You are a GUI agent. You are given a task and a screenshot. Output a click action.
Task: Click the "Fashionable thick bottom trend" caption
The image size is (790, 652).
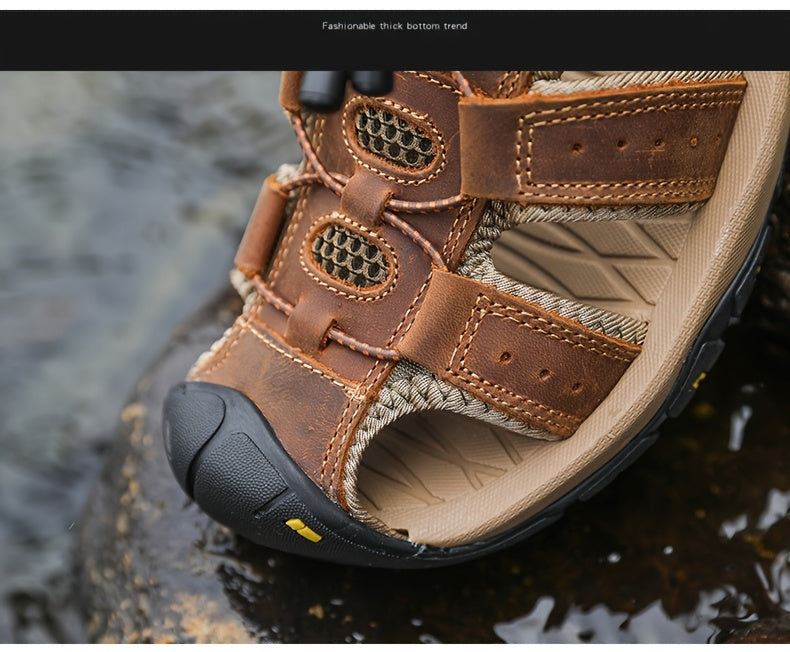coord(394,26)
